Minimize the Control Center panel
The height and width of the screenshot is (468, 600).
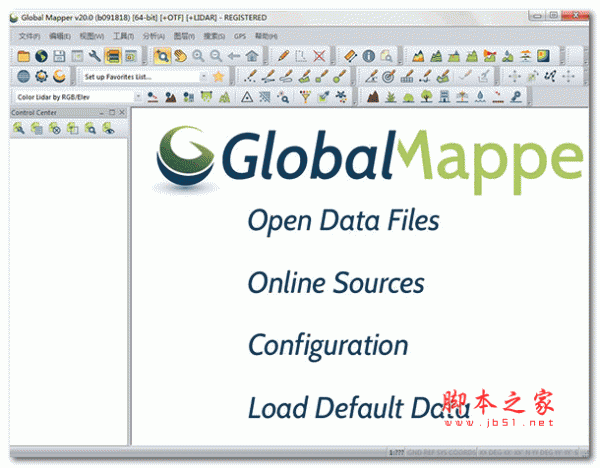(x=102, y=113)
